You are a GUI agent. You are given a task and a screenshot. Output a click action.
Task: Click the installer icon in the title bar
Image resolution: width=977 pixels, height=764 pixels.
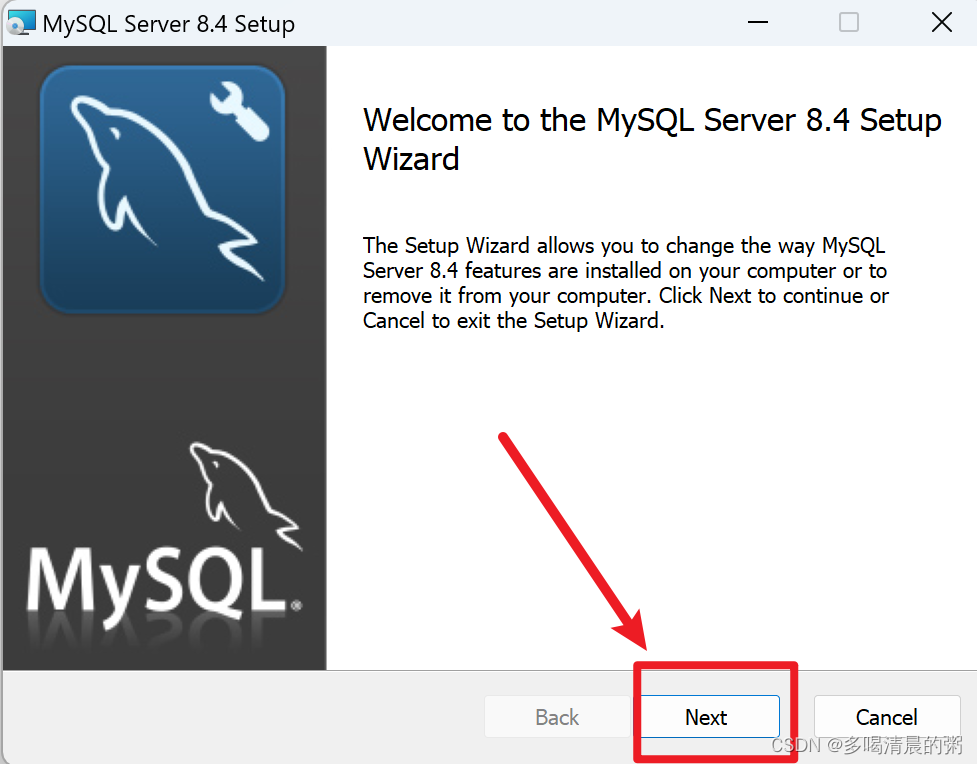pos(21,23)
